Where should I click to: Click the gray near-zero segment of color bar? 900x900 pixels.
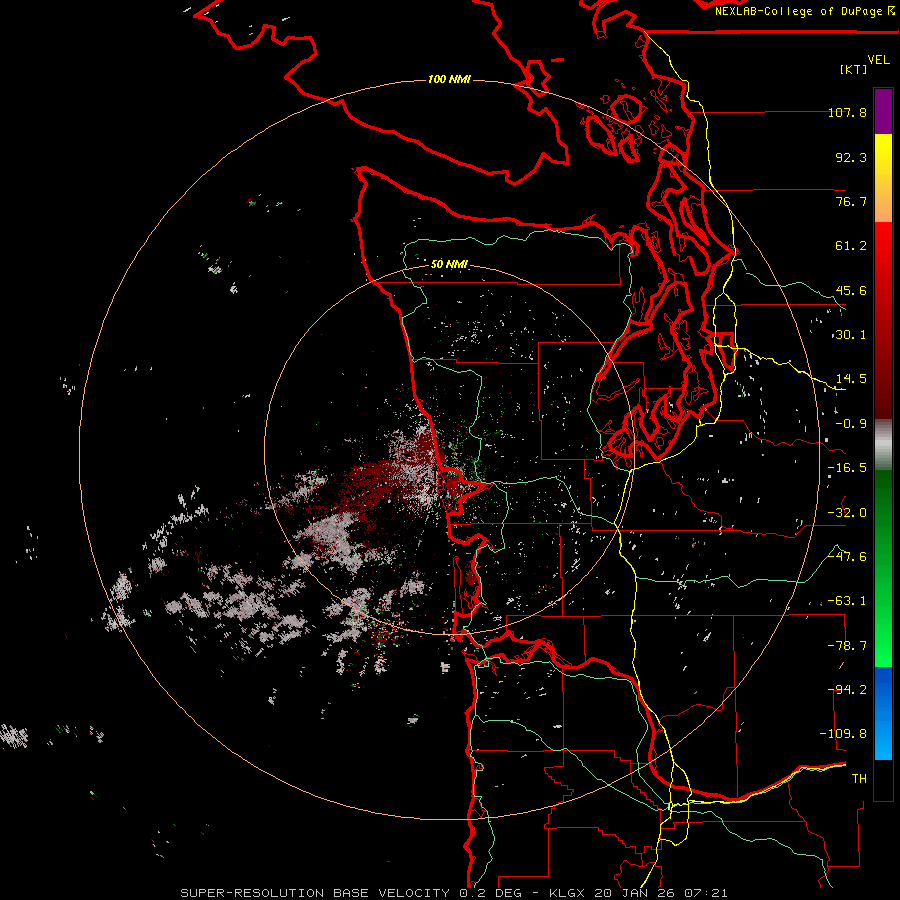pyautogui.click(x=883, y=444)
